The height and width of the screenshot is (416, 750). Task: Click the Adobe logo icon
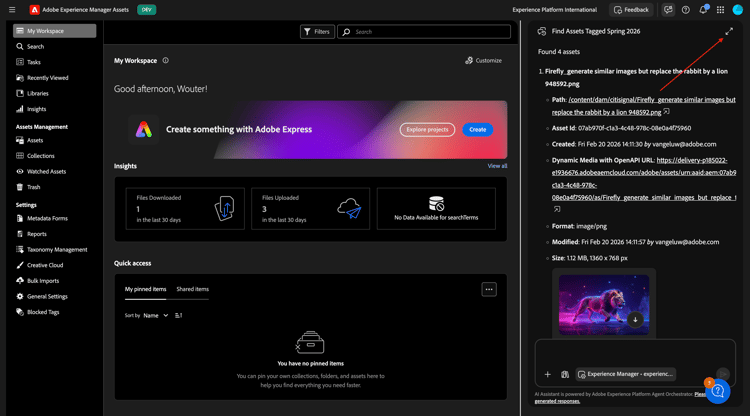pos(34,10)
